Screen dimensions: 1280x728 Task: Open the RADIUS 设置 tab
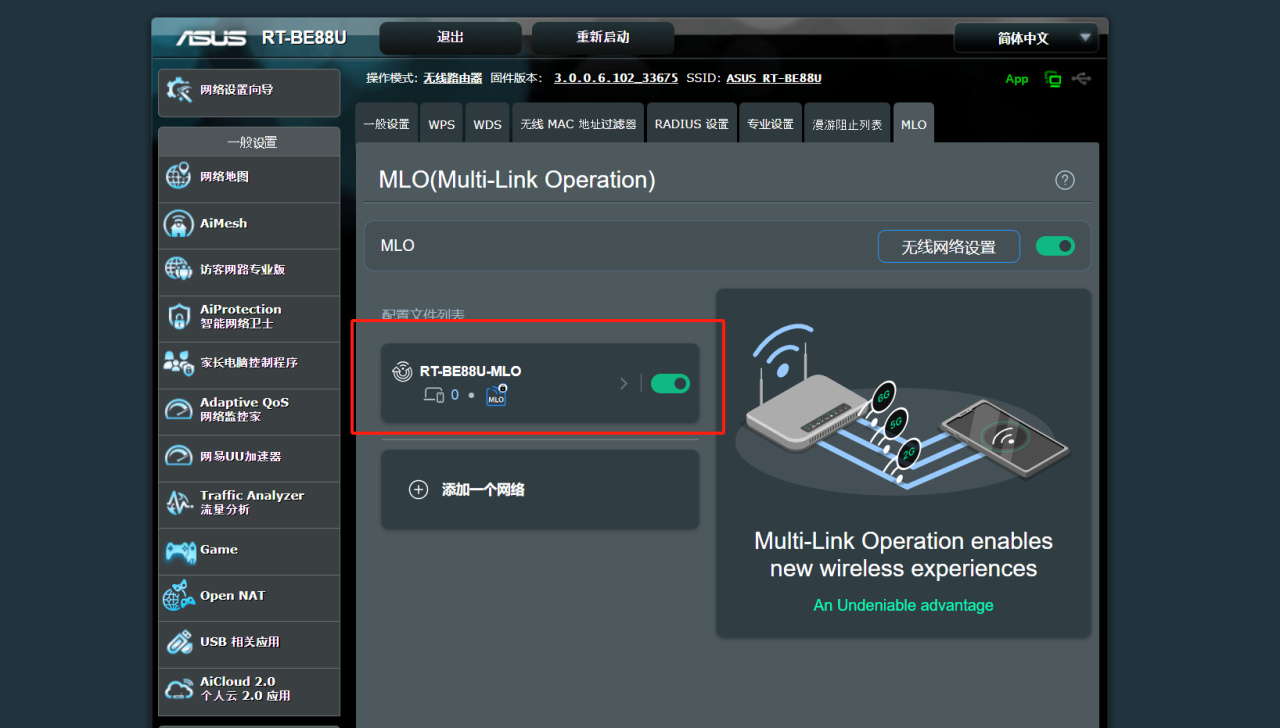[692, 124]
